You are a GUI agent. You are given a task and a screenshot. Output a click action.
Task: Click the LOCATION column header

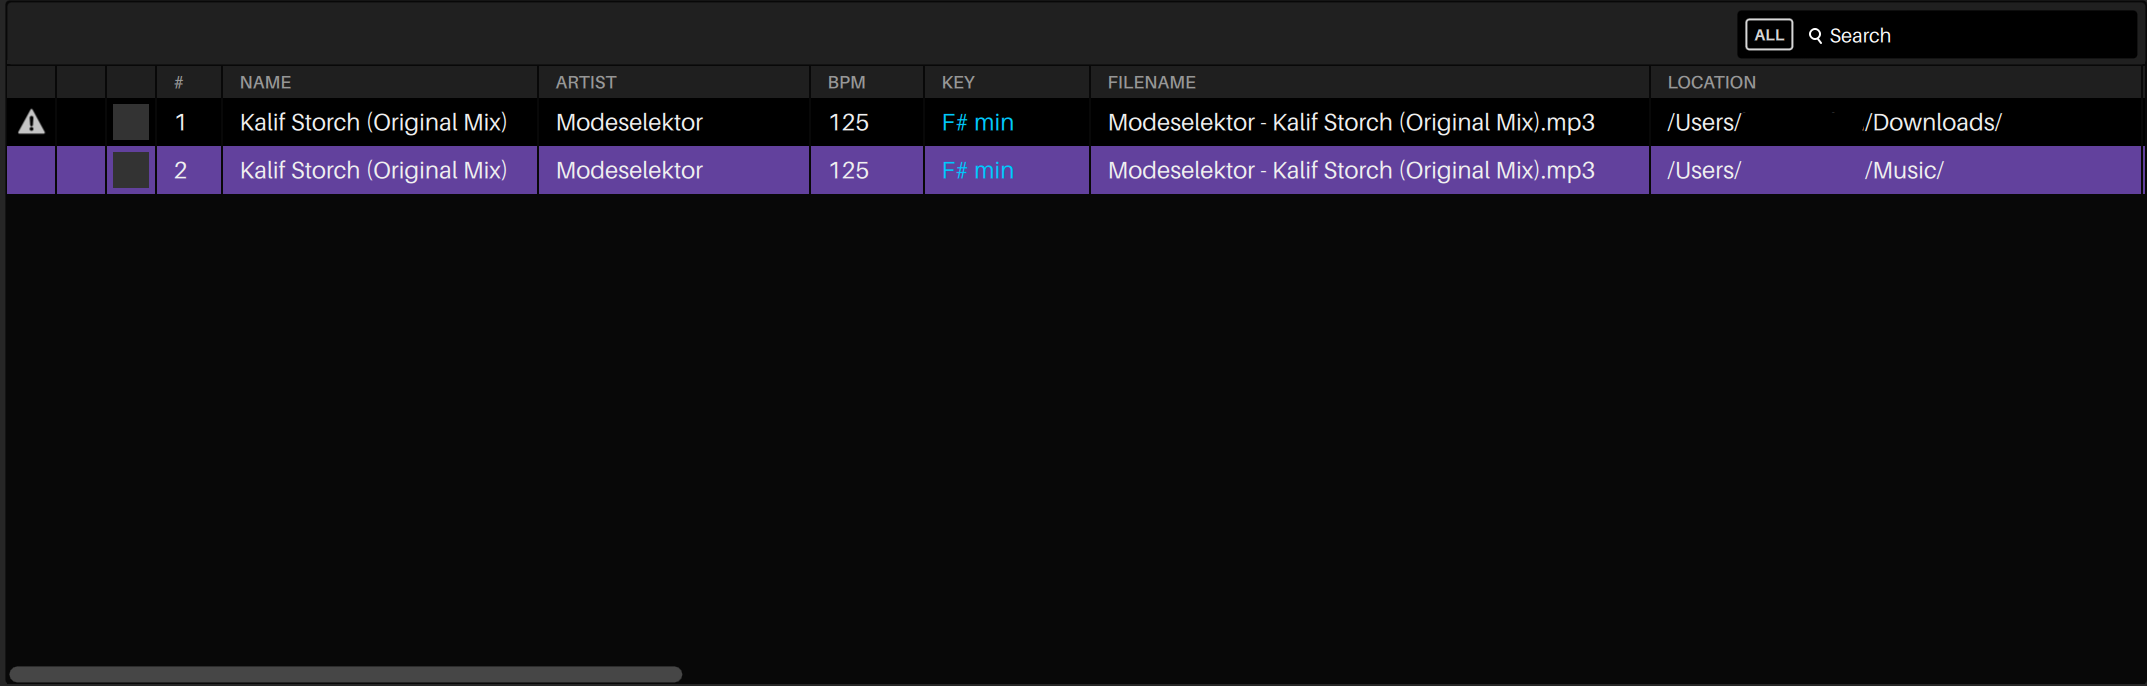coord(1711,83)
